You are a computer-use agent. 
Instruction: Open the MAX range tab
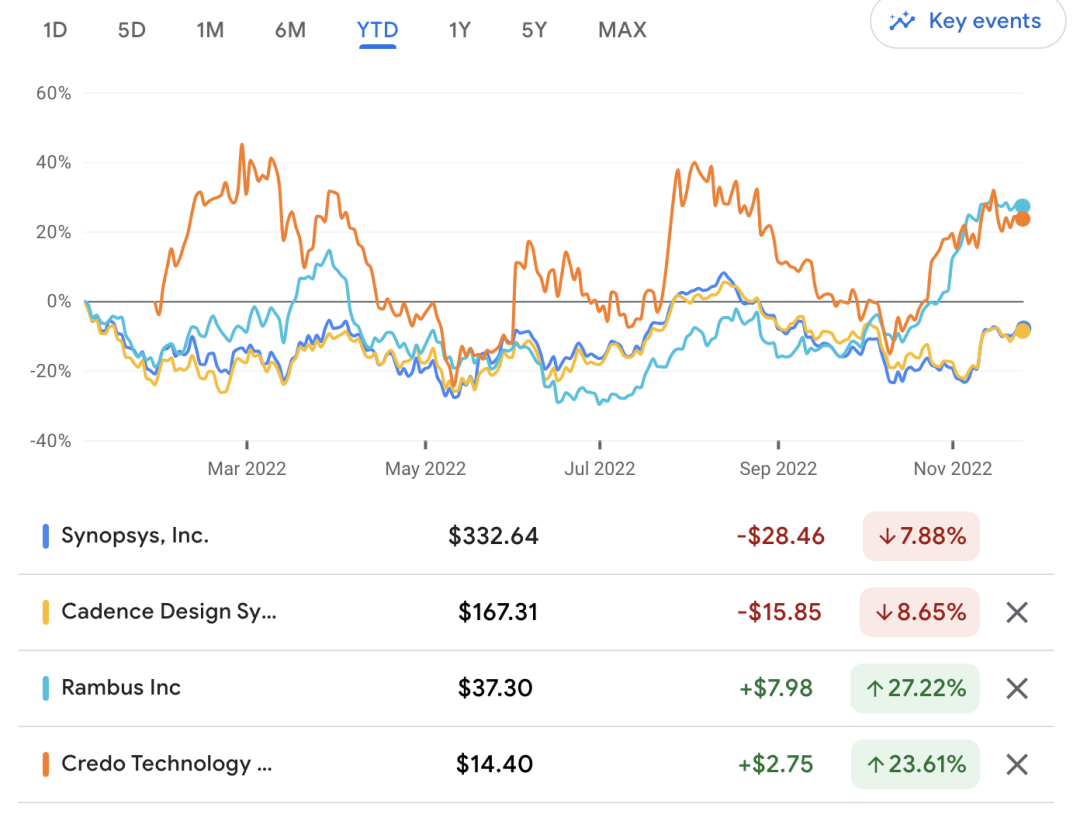(x=622, y=30)
